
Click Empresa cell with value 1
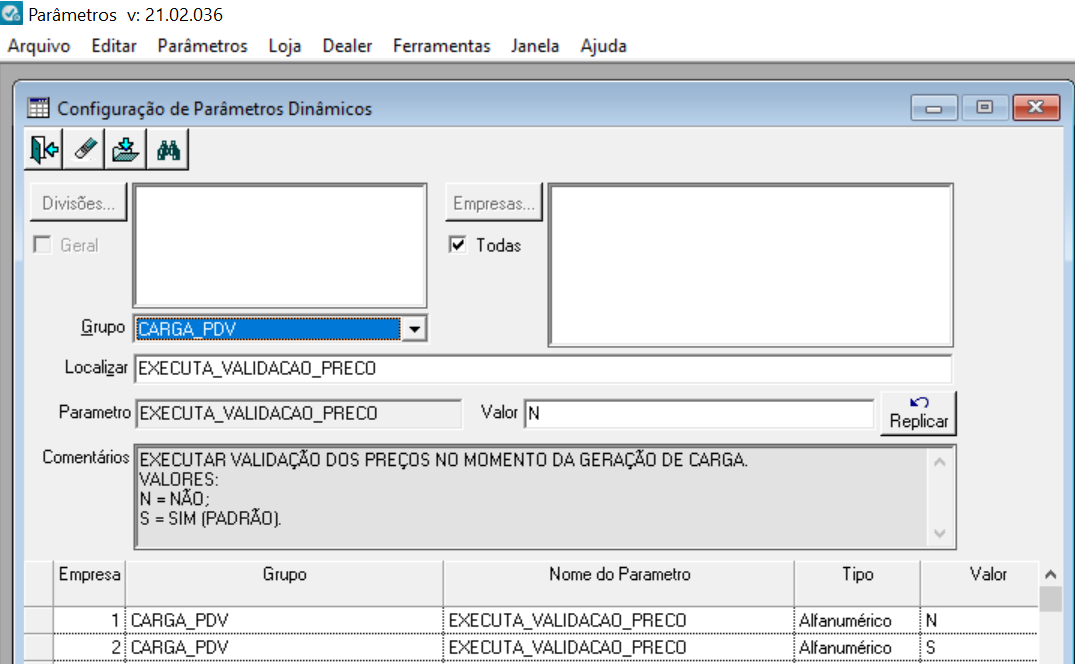click(89, 620)
